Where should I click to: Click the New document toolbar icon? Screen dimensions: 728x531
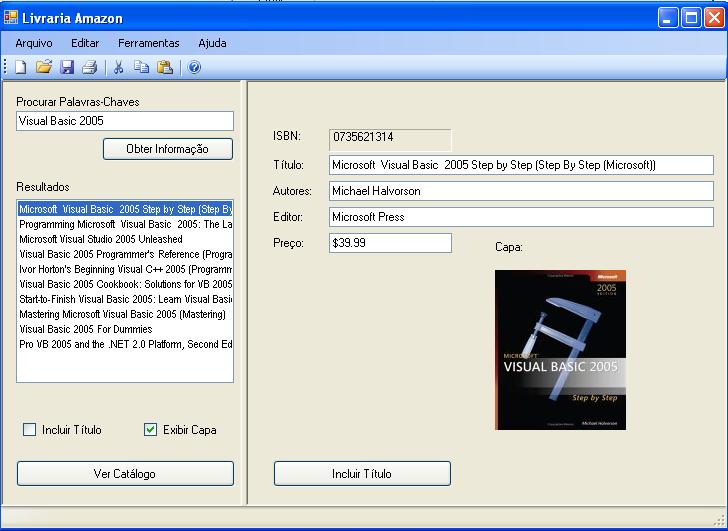(x=20, y=68)
